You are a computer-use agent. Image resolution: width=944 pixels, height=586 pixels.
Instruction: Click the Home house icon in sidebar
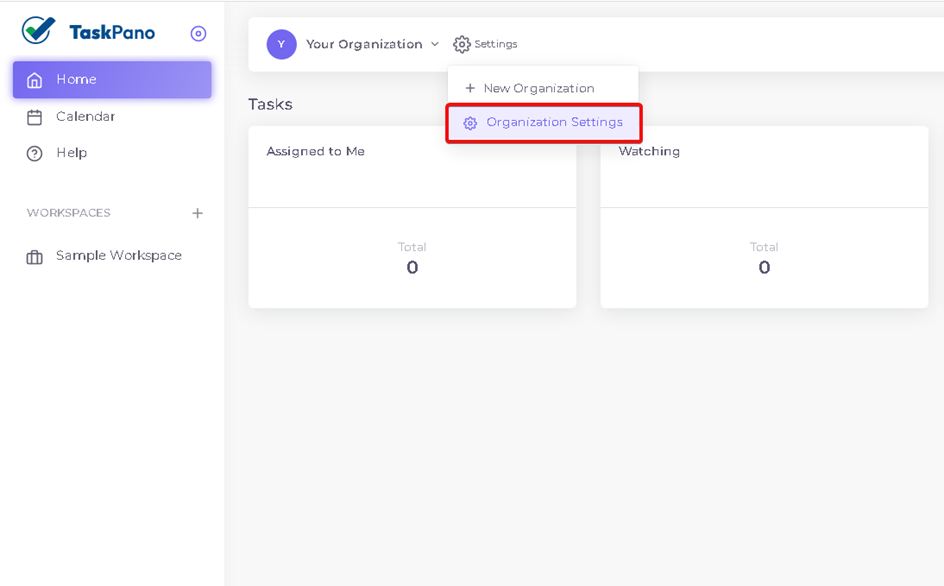pos(34,79)
